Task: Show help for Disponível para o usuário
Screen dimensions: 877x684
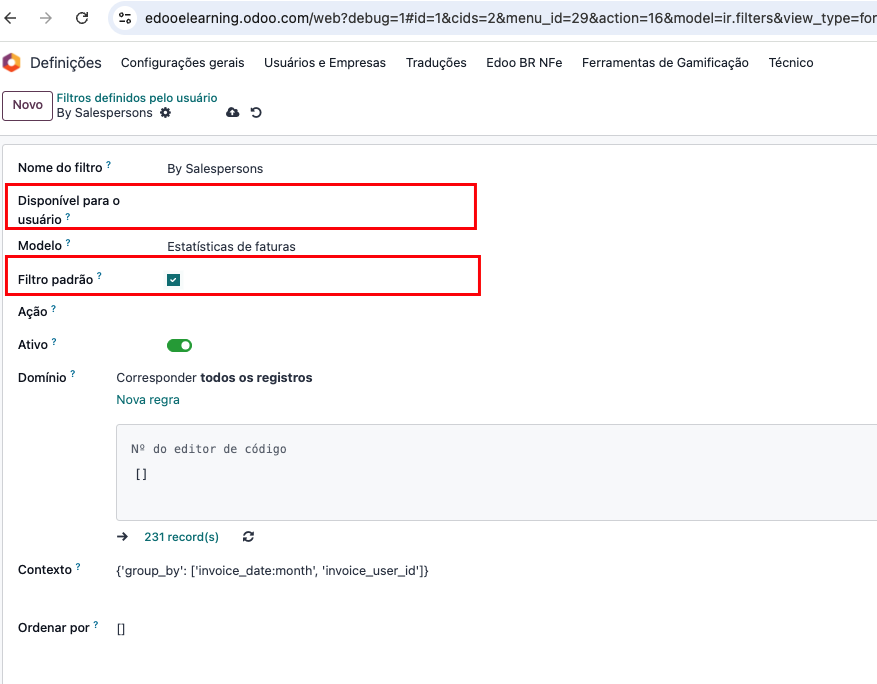Action: [x=68, y=216]
